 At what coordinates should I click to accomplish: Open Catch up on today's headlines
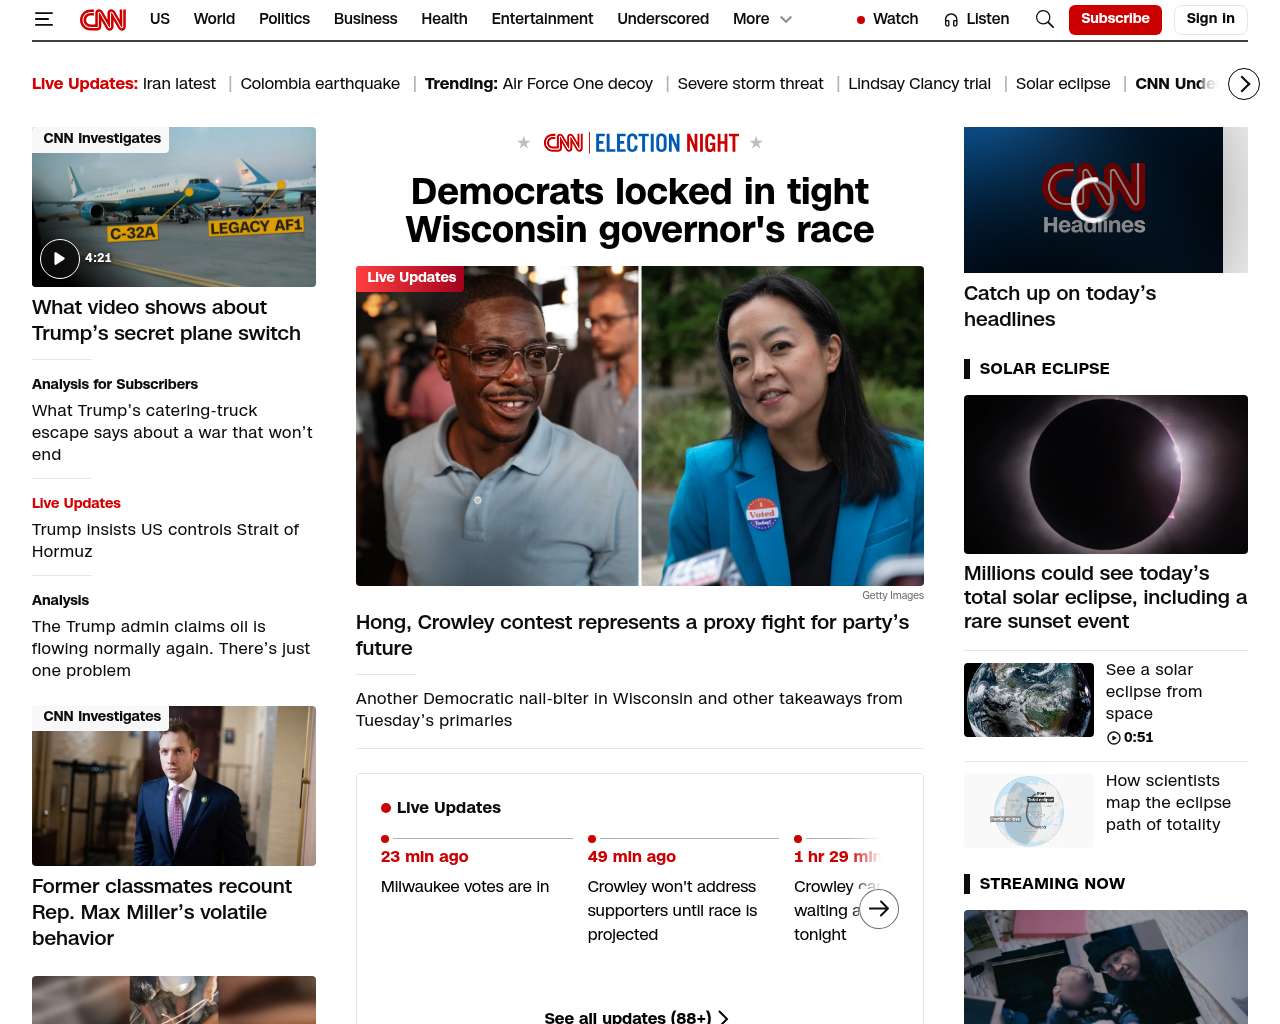click(x=1060, y=306)
